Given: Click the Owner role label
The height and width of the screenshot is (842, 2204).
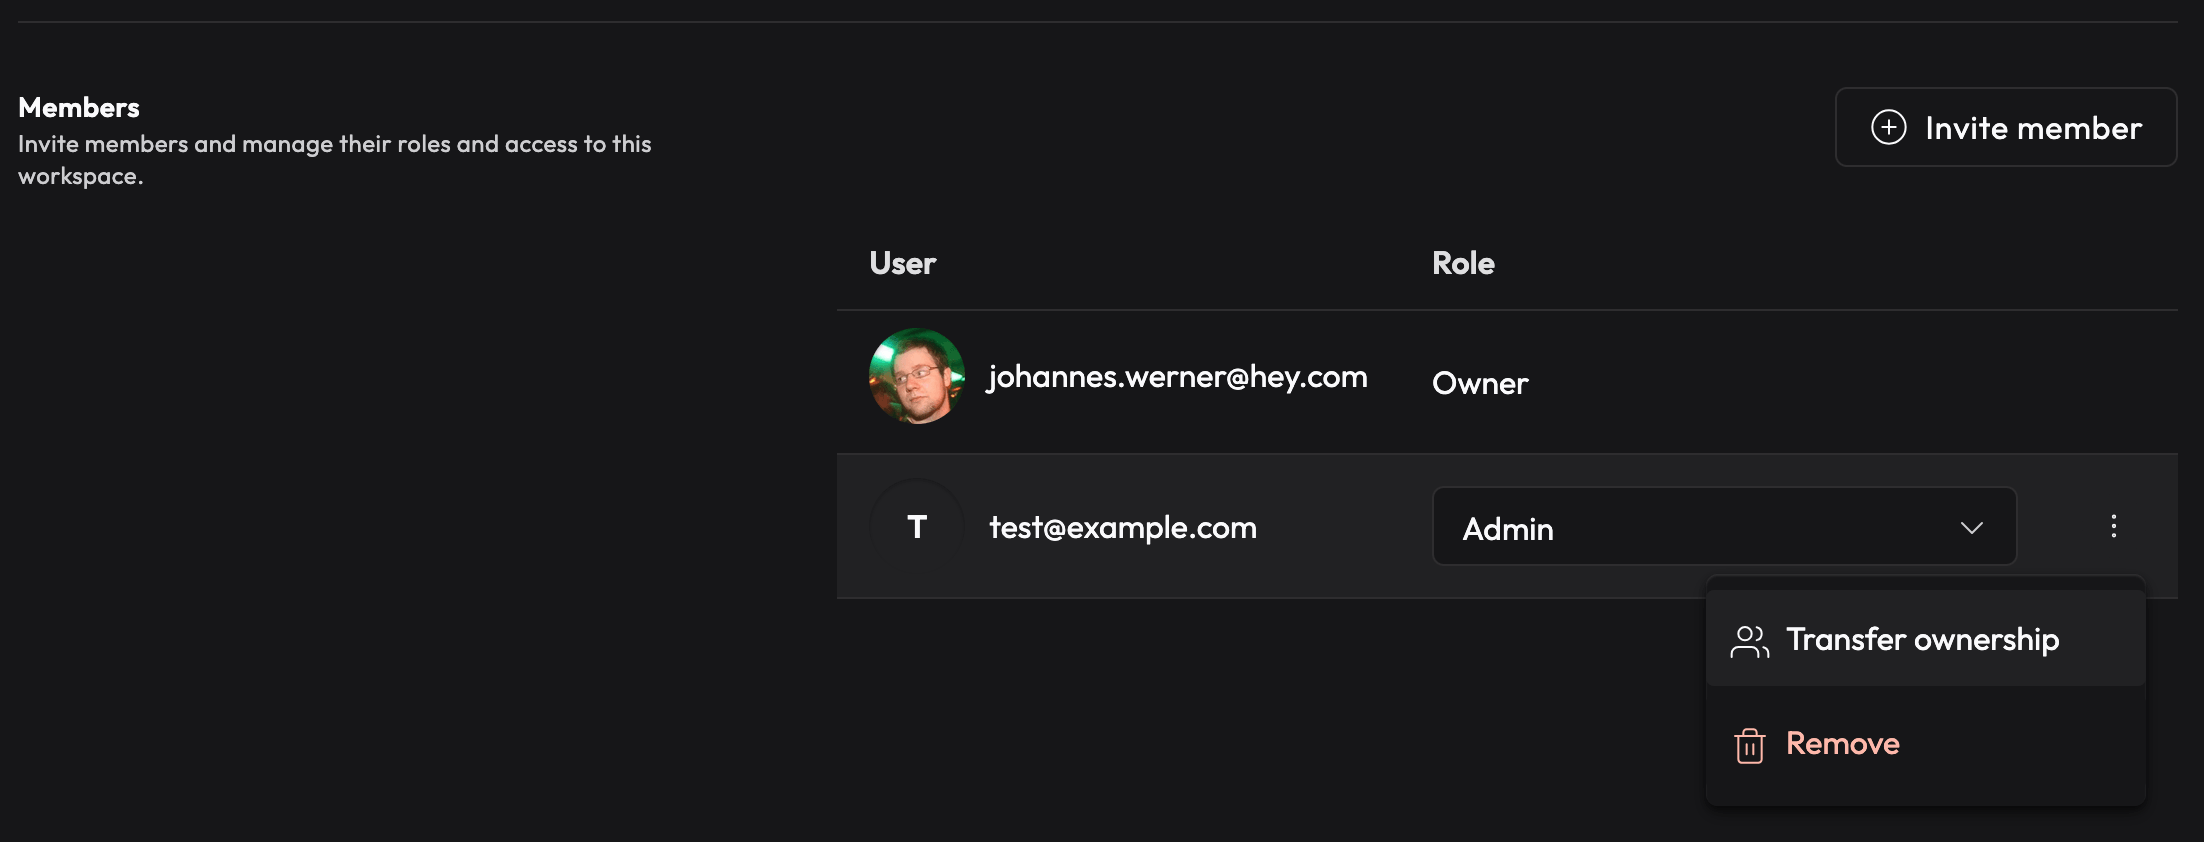Looking at the screenshot, I should (1480, 383).
